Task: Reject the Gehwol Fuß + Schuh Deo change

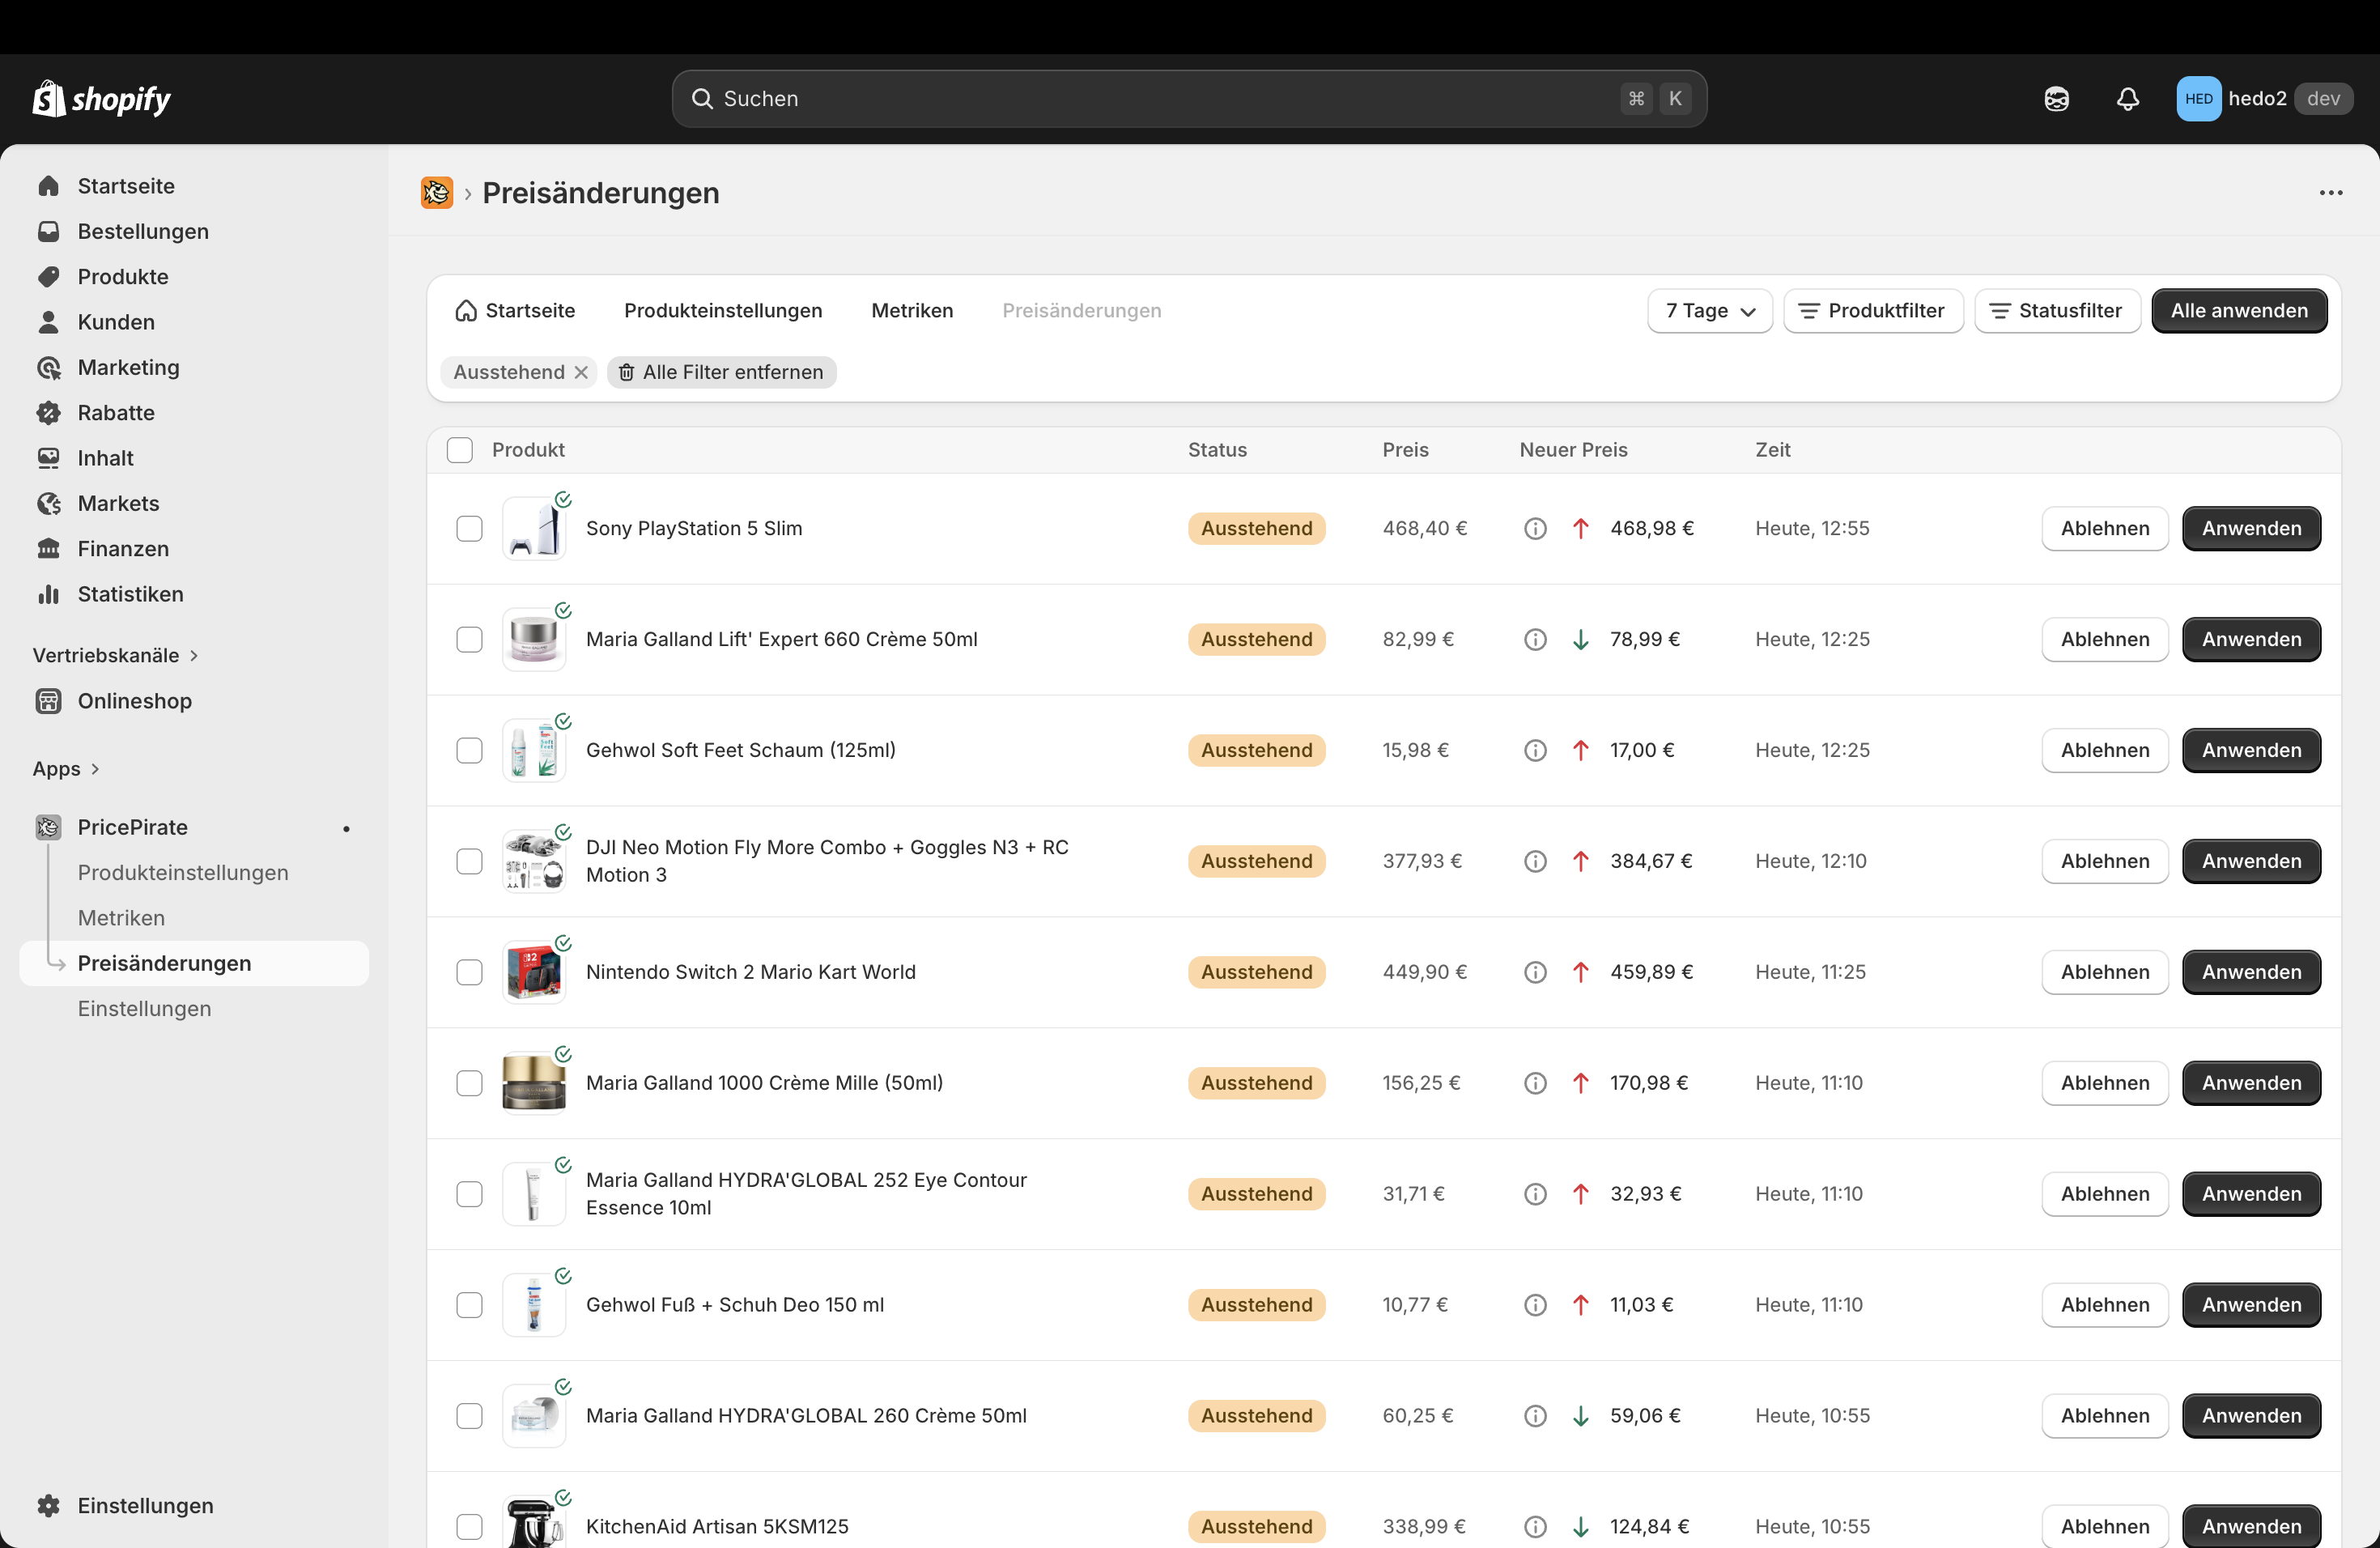Action: pyautogui.click(x=2104, y=1305)
